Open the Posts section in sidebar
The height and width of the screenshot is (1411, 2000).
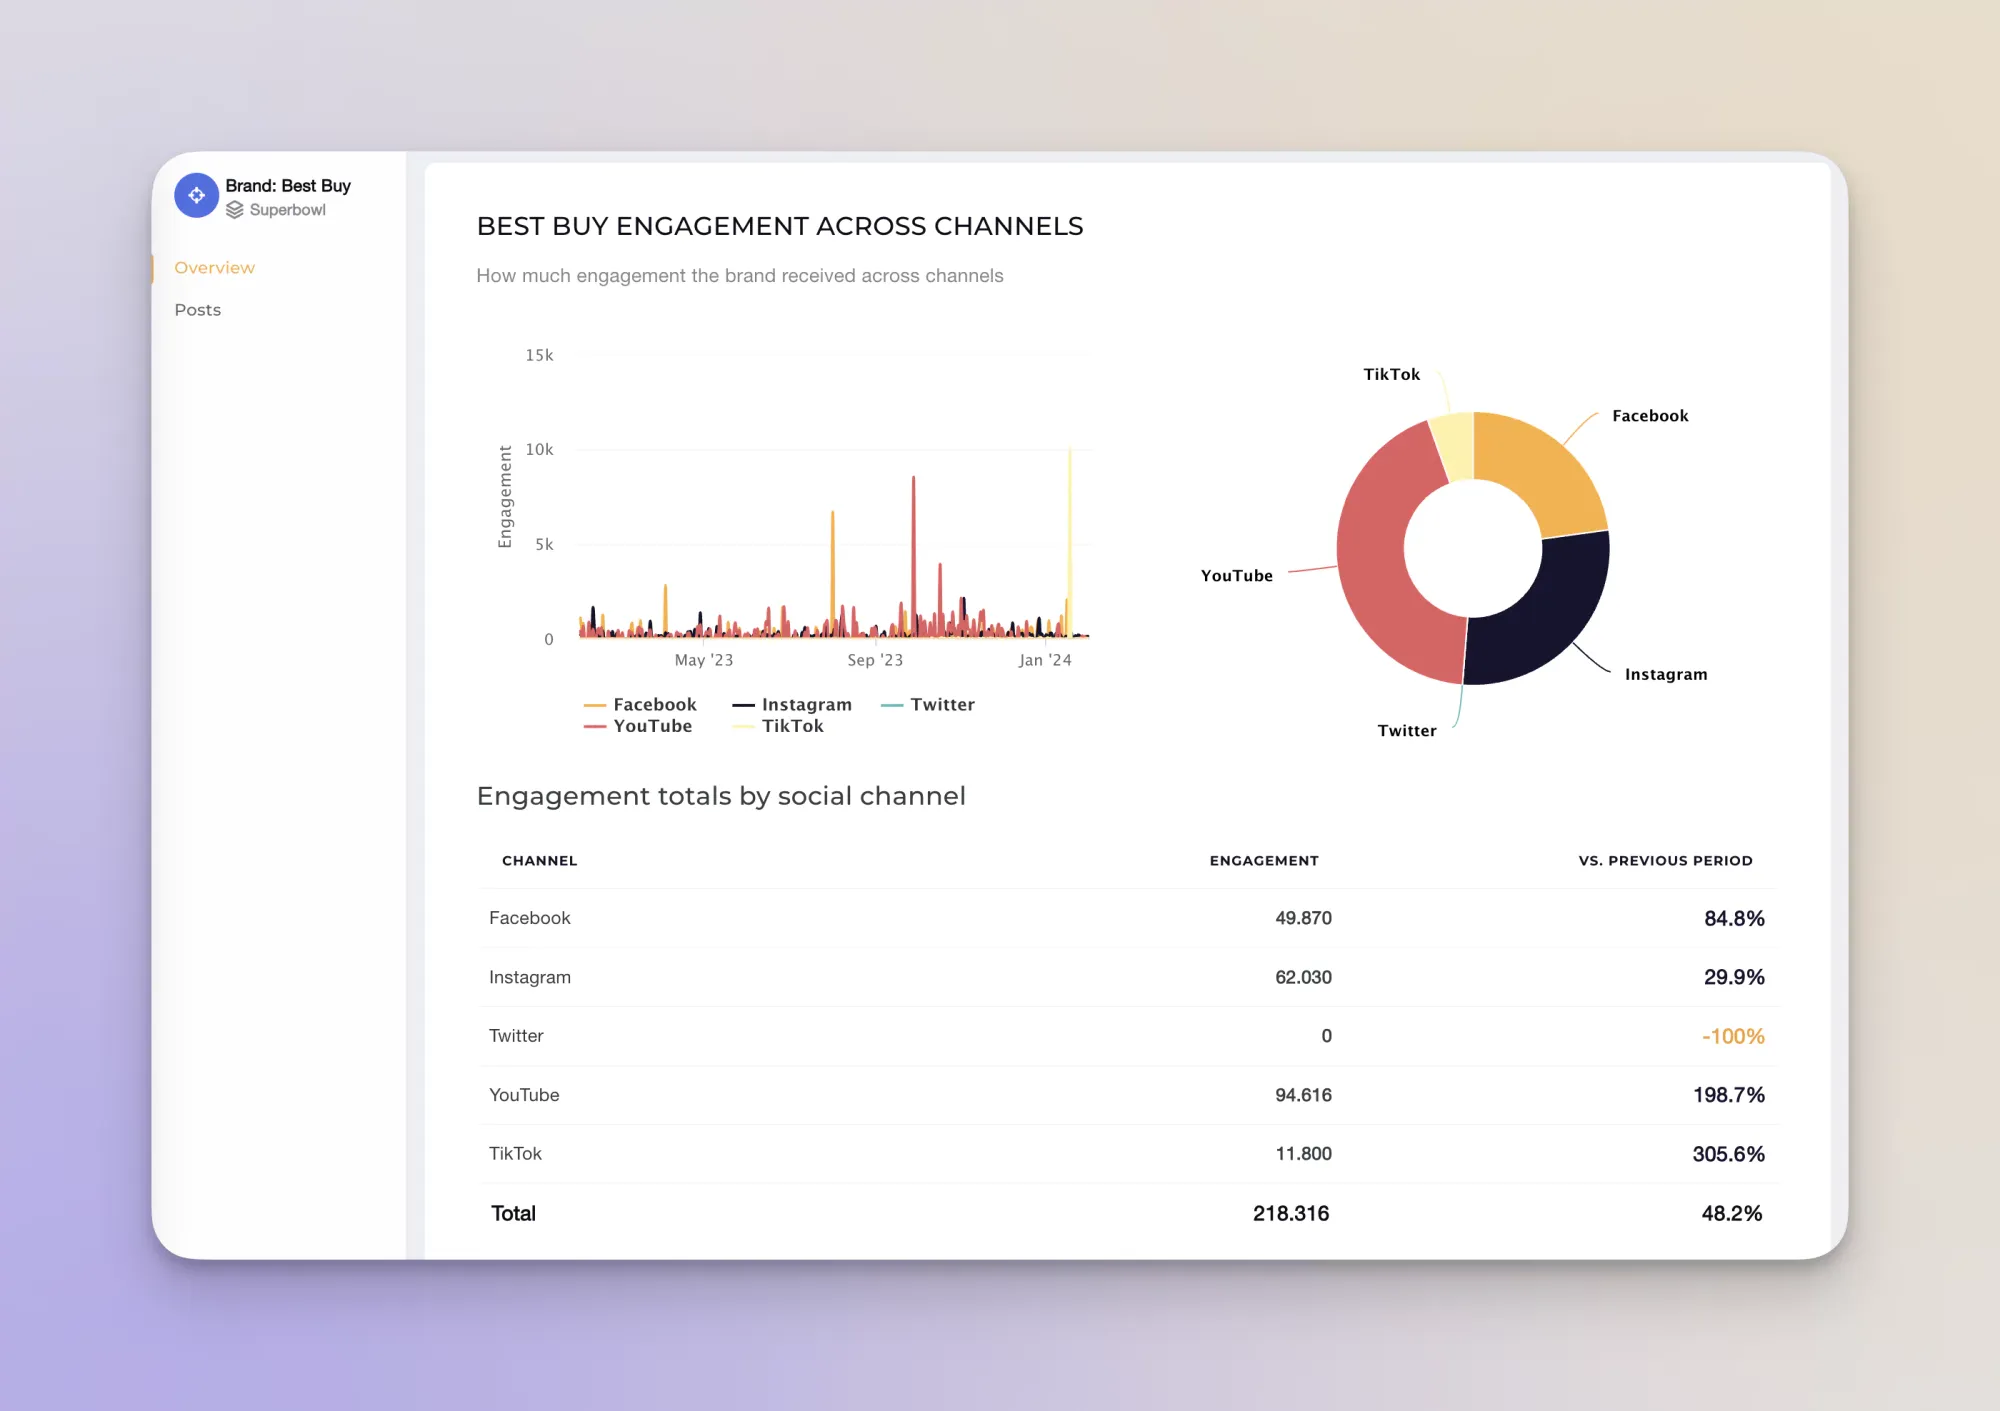click(x=197, y=310)
